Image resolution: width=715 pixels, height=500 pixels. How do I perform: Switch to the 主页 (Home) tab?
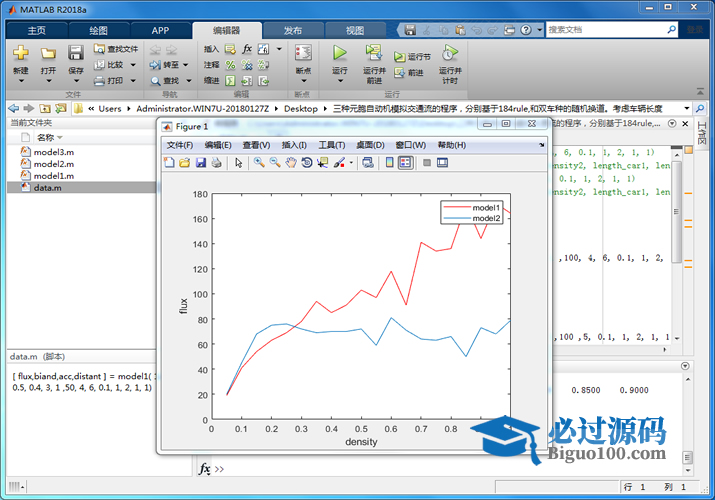36,31
